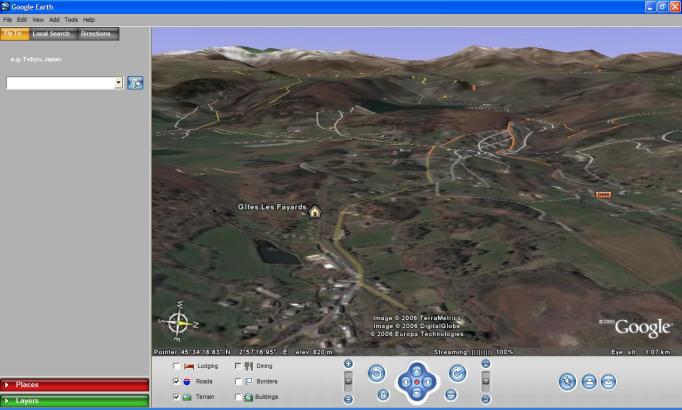This screenshot has width=682, height=410.
Task: Switch to the Local Search tab
Action: click(51, 34)
